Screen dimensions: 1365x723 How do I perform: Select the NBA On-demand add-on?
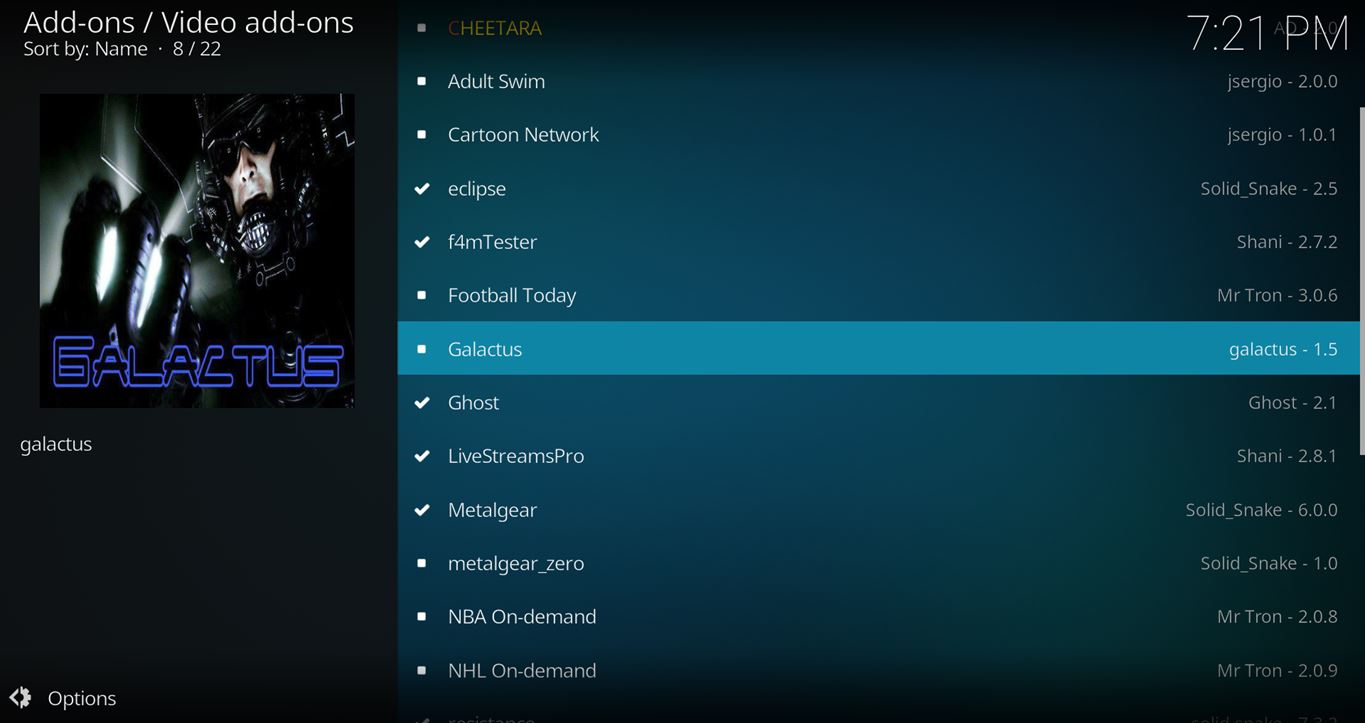[522, 617]
